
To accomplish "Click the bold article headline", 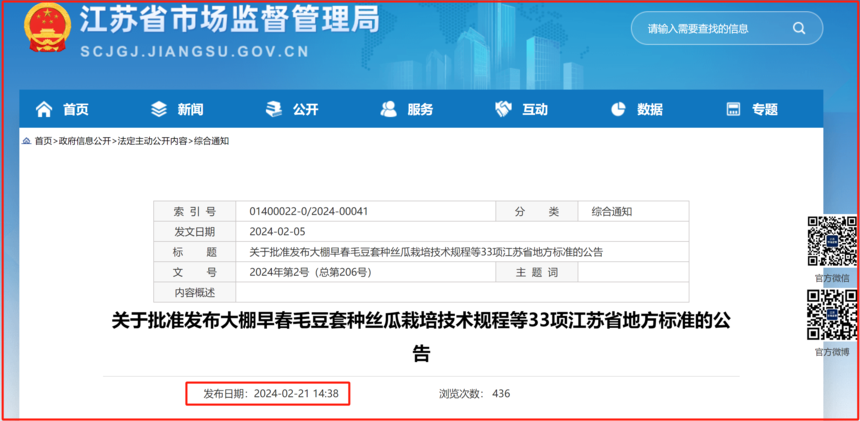I will tap(421, 337).
